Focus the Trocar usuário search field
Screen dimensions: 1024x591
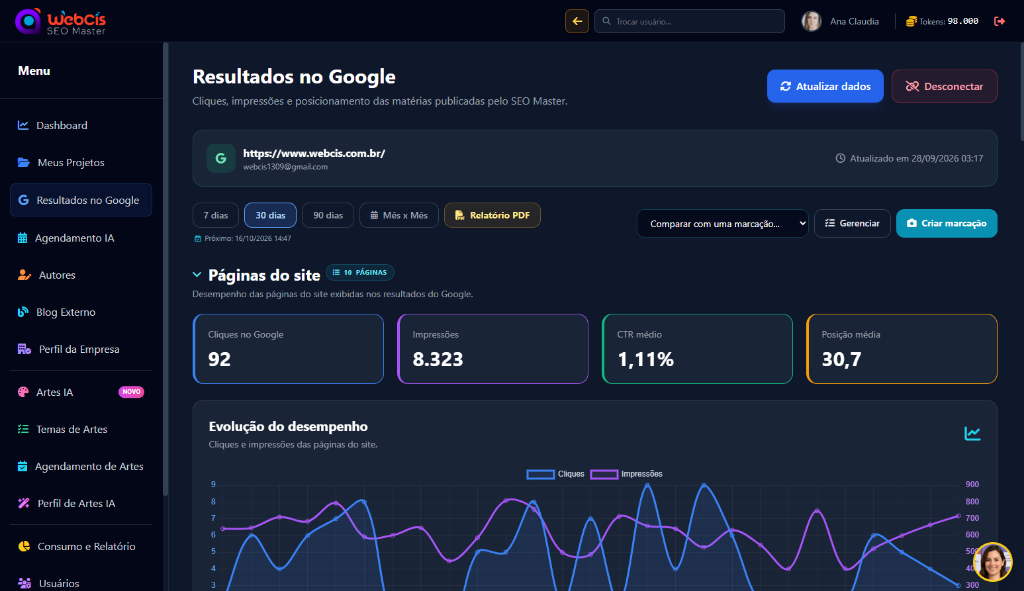(689, 21)
